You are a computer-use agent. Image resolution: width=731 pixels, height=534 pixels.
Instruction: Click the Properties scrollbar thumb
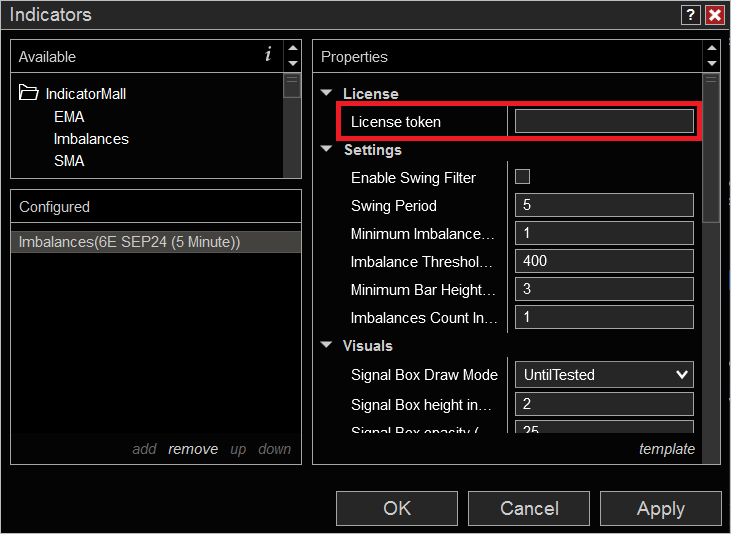pyautogui.click(x=711, y=148)
